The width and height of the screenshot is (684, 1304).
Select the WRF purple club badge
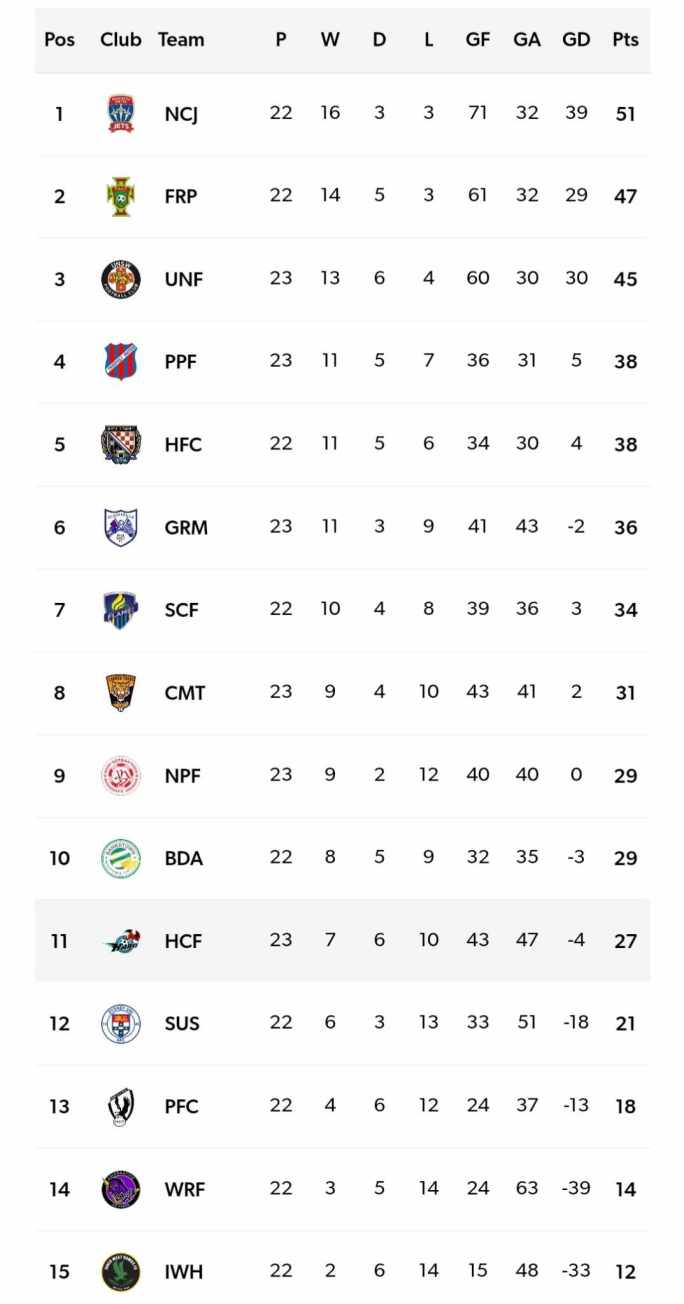(x=121, y=1189)
